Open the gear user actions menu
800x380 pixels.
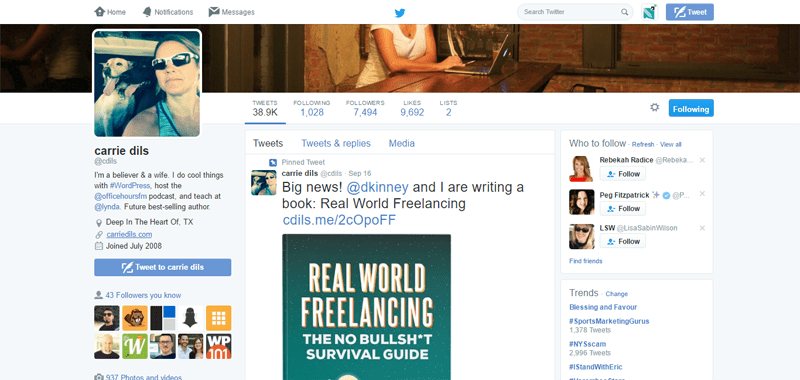[x=655, y=107]
